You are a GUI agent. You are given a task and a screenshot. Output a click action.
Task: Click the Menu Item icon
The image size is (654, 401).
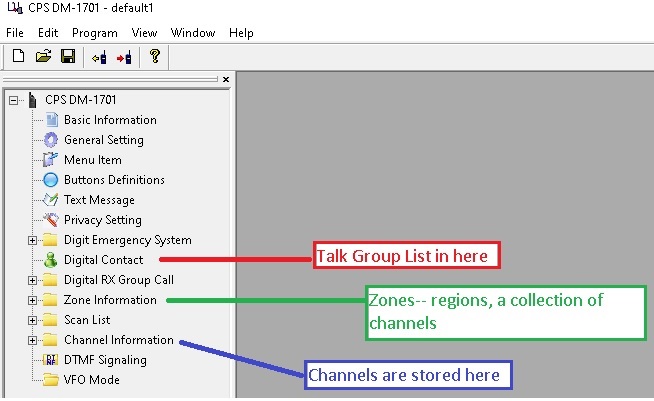[x=50, y=160]
